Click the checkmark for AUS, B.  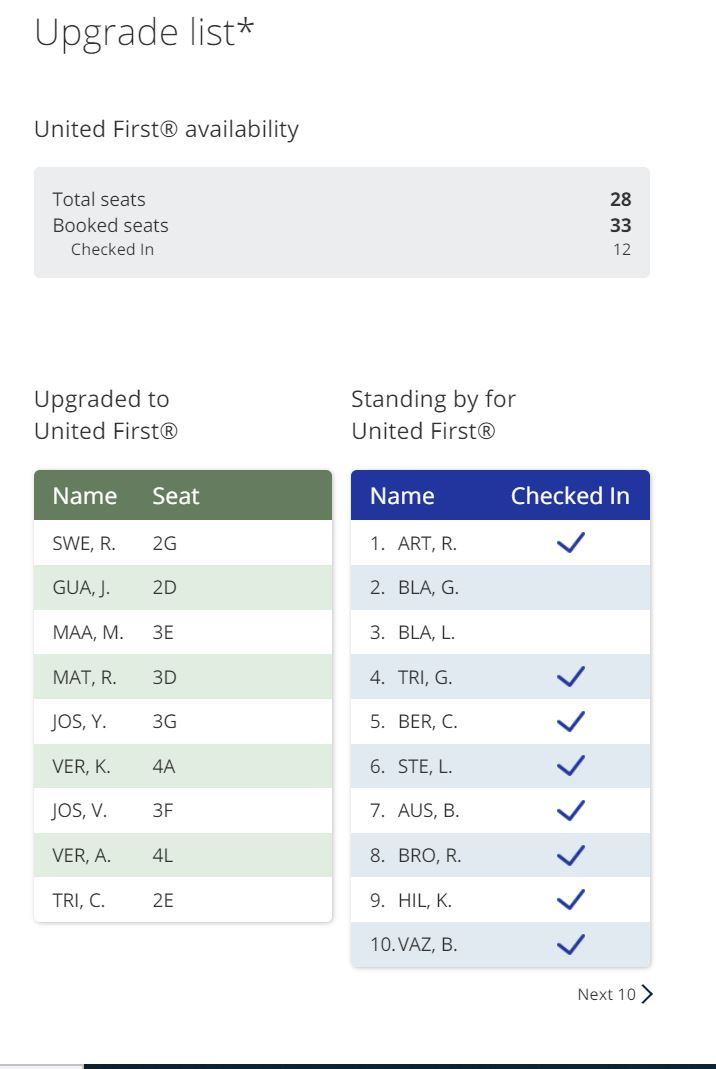[x=570, y=810]
